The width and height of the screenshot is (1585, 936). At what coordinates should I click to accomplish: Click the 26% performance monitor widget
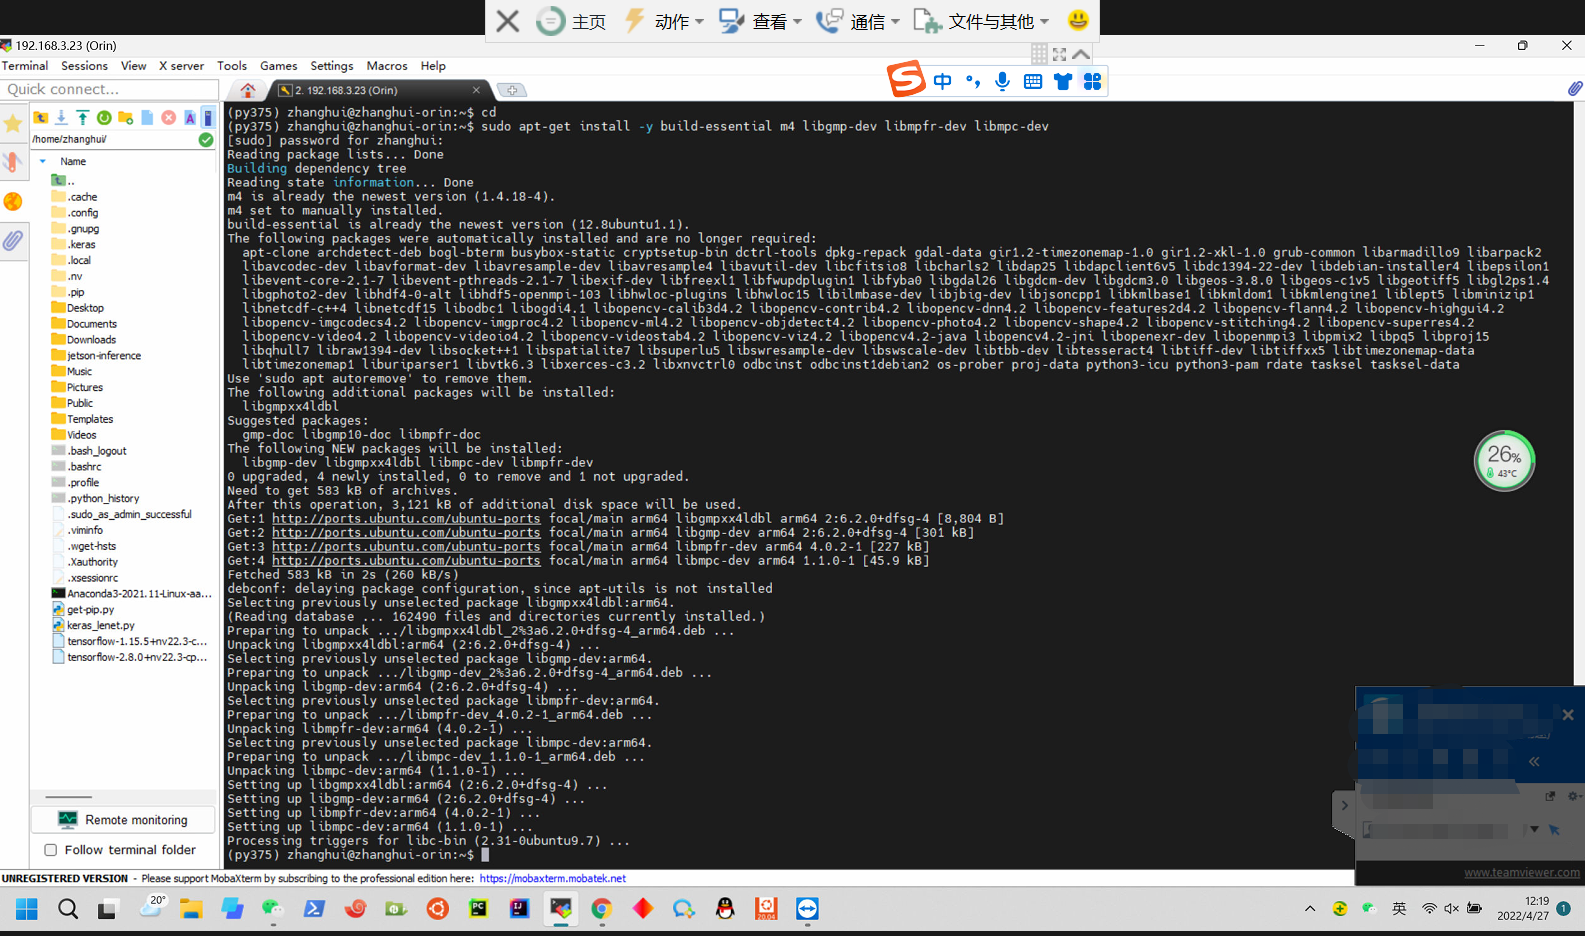(1504, 461)
